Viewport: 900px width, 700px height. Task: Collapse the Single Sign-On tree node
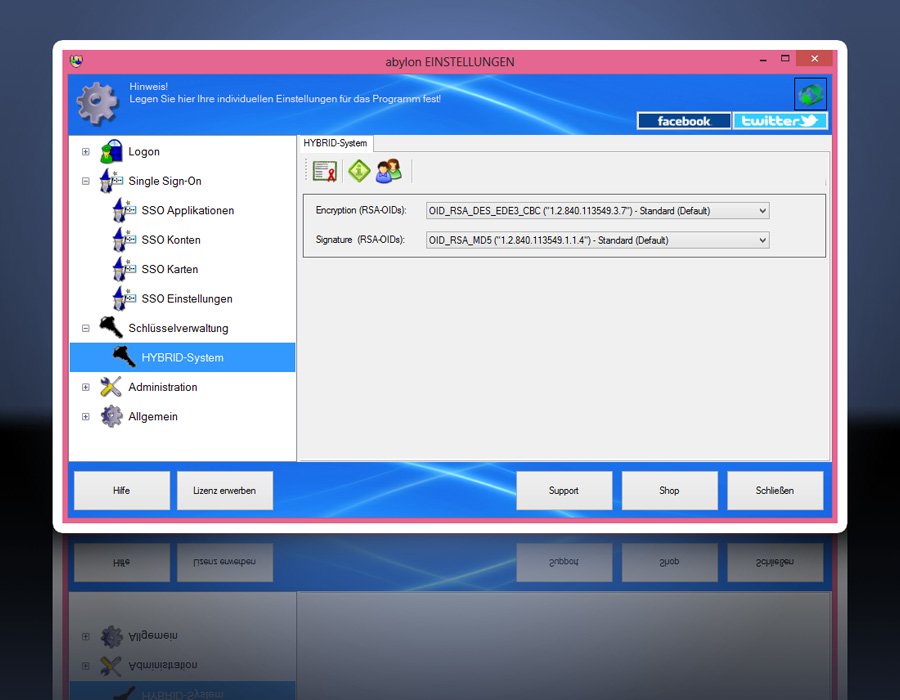click(86, 181)
